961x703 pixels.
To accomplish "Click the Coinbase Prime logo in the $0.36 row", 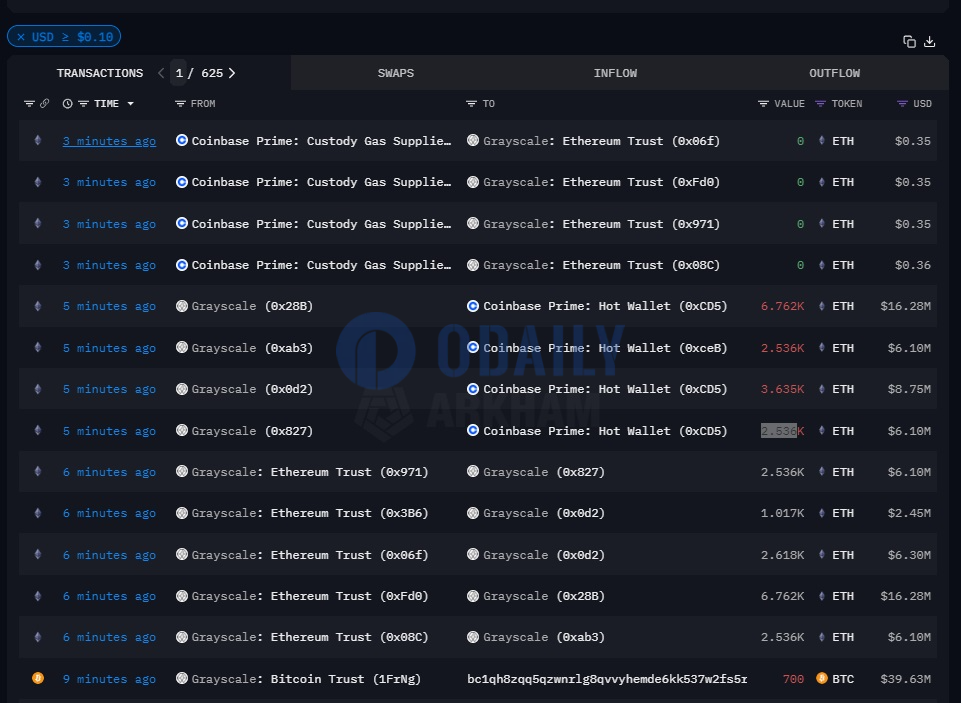I will [181, 265].
